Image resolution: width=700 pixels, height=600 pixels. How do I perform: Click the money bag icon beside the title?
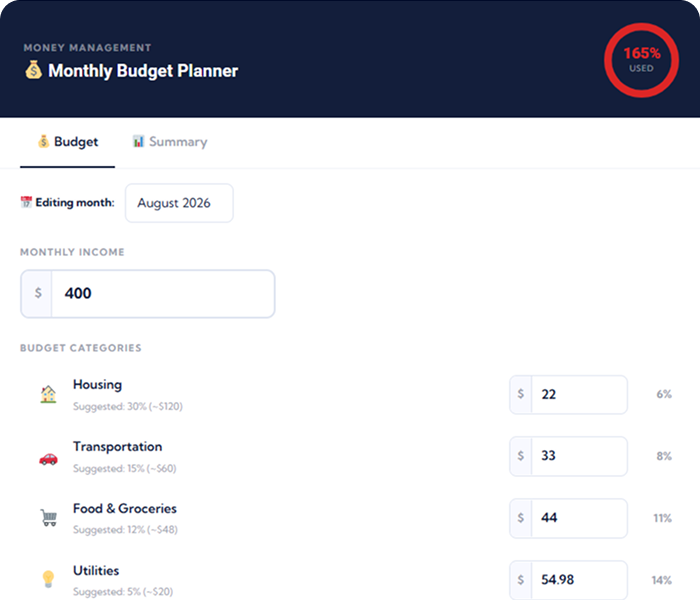(33, 70)
